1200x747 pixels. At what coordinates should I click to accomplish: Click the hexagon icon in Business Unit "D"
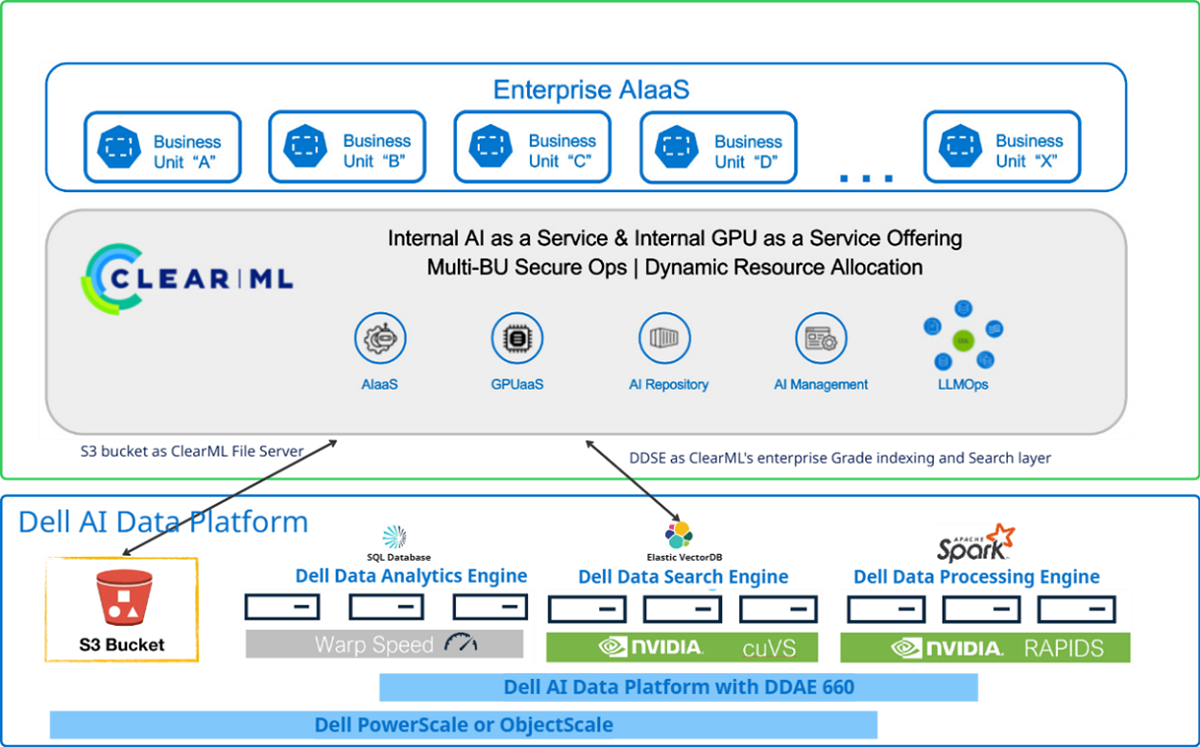[675, 148]
